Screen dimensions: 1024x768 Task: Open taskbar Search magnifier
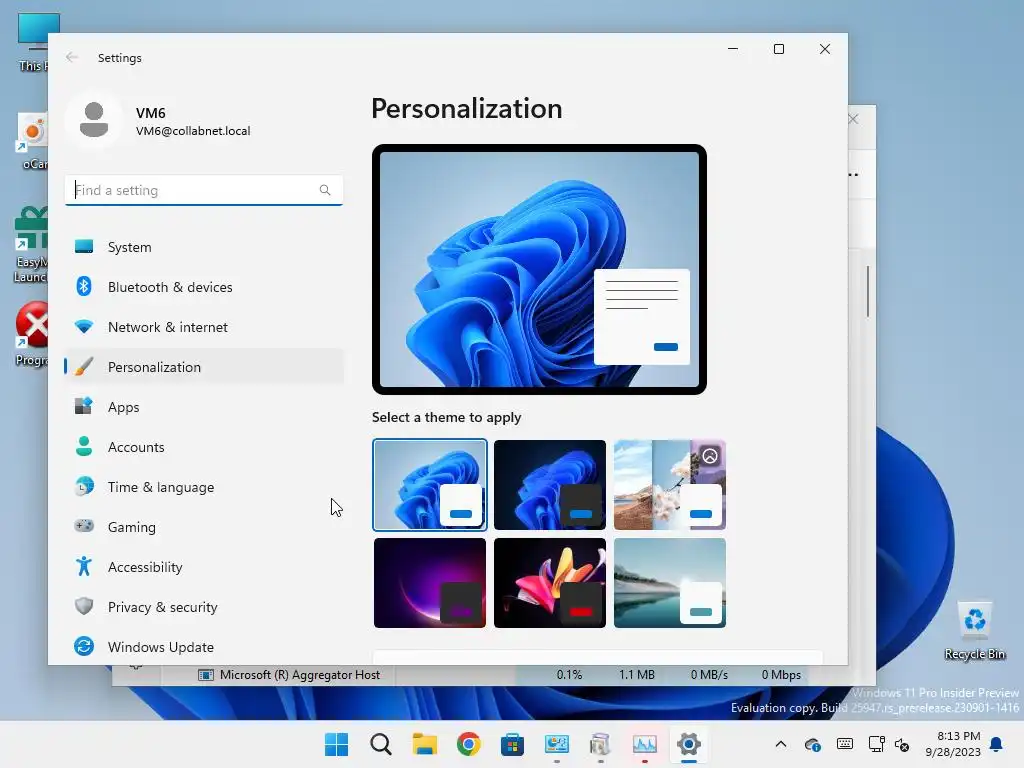point(381,744)
